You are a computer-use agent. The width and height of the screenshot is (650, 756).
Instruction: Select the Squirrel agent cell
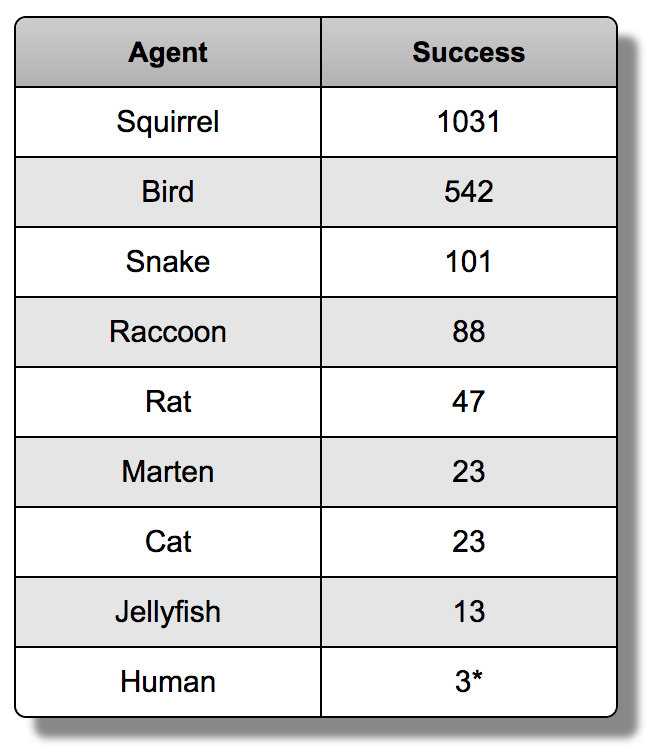click(168, 122)
